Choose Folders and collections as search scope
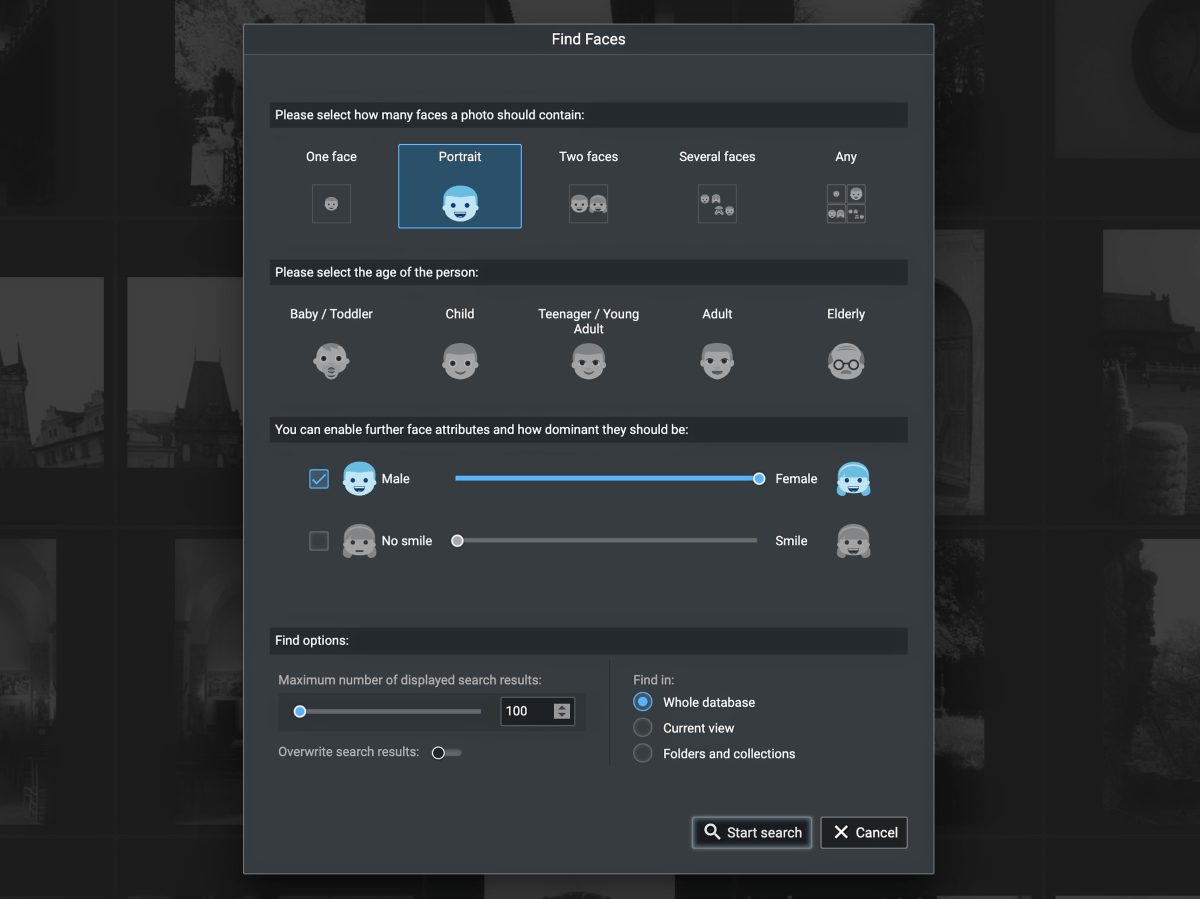 [642, 753]
